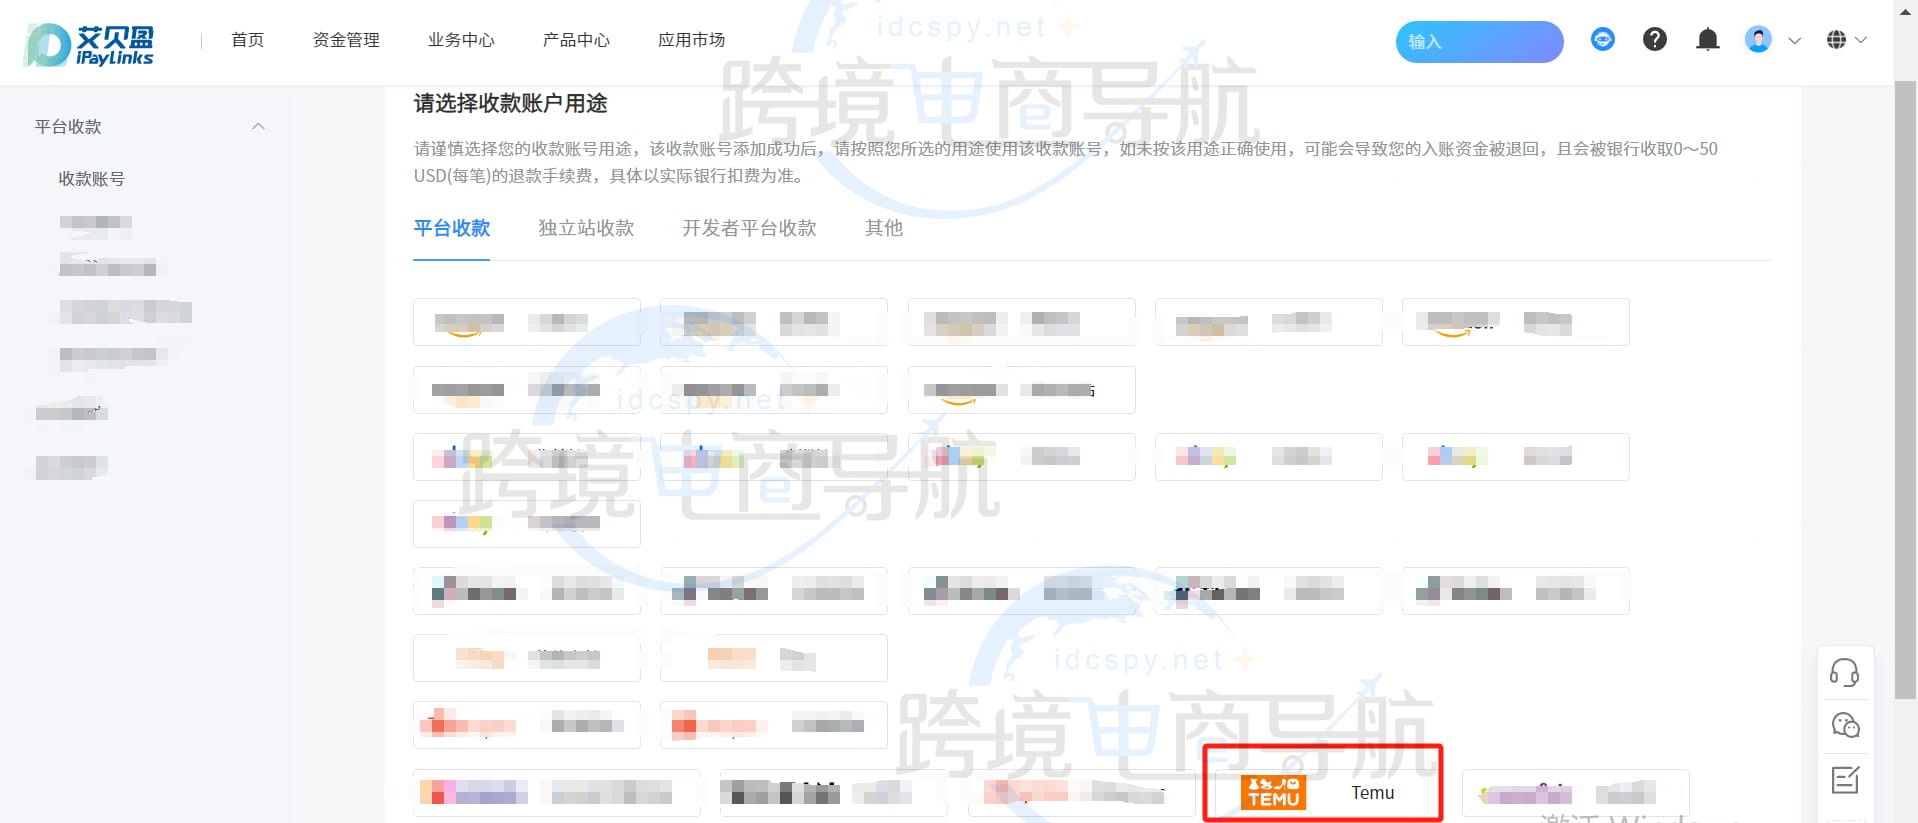Click the 请选择收款账户用途 heading
The height and width of the screenshot is (823, 1918).
pos(511,104)
